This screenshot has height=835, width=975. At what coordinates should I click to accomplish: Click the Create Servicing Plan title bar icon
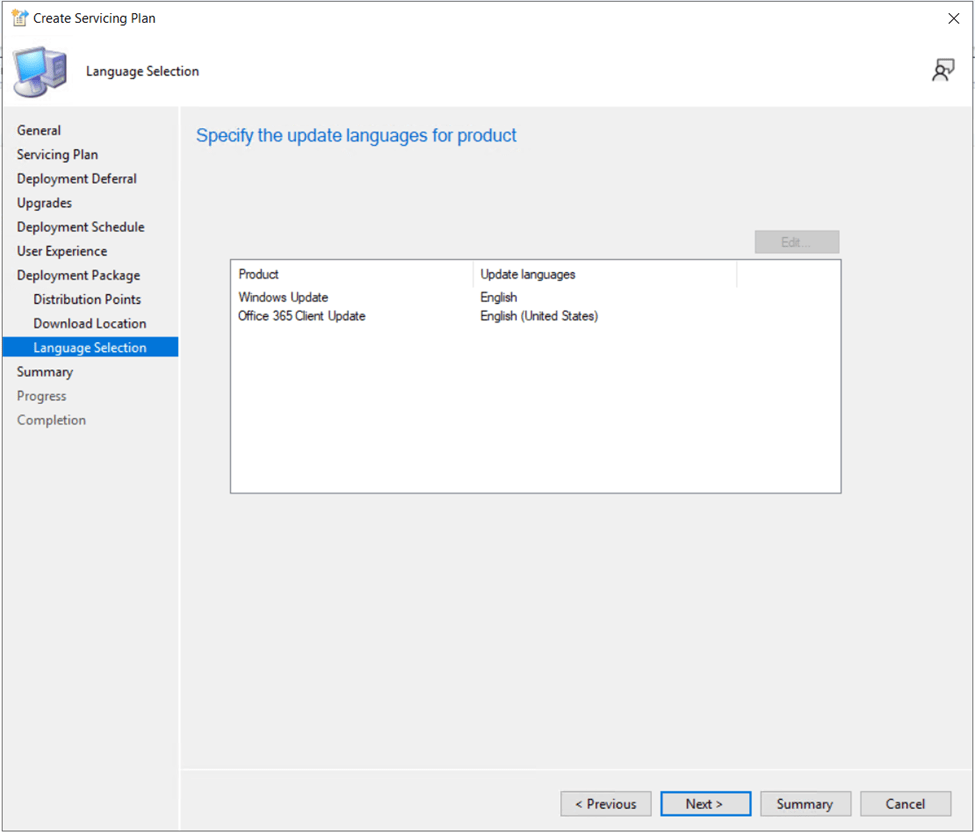(19, 18)
